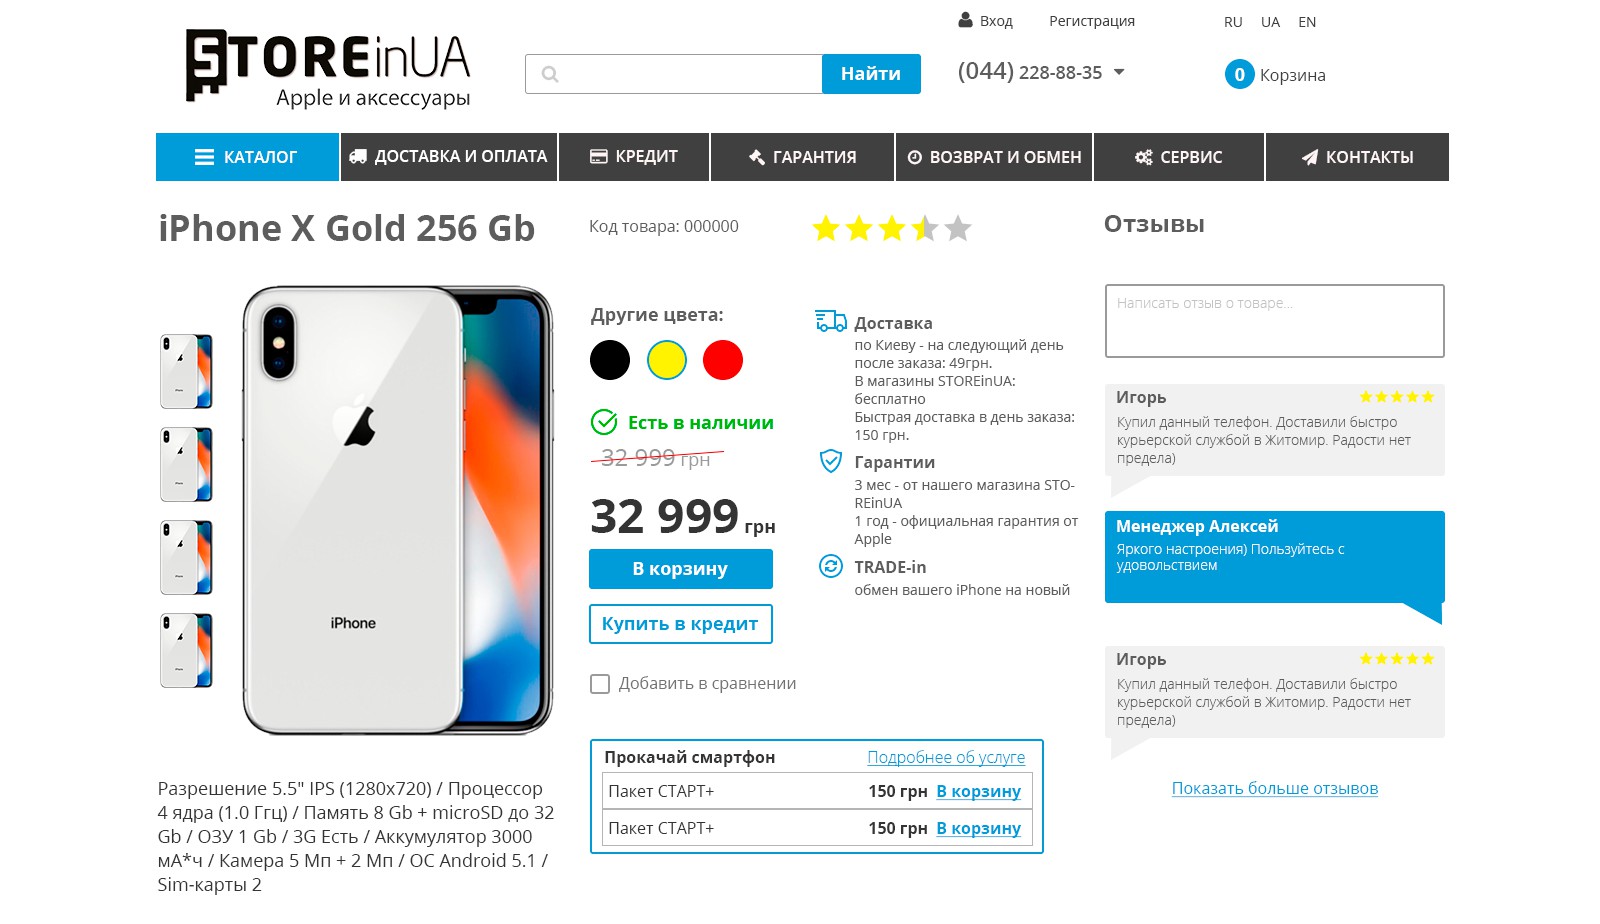1600x924 pixels.
Task: Open the cart counter circle icon
Action: pyautogui.click(x=1239, y=74)
